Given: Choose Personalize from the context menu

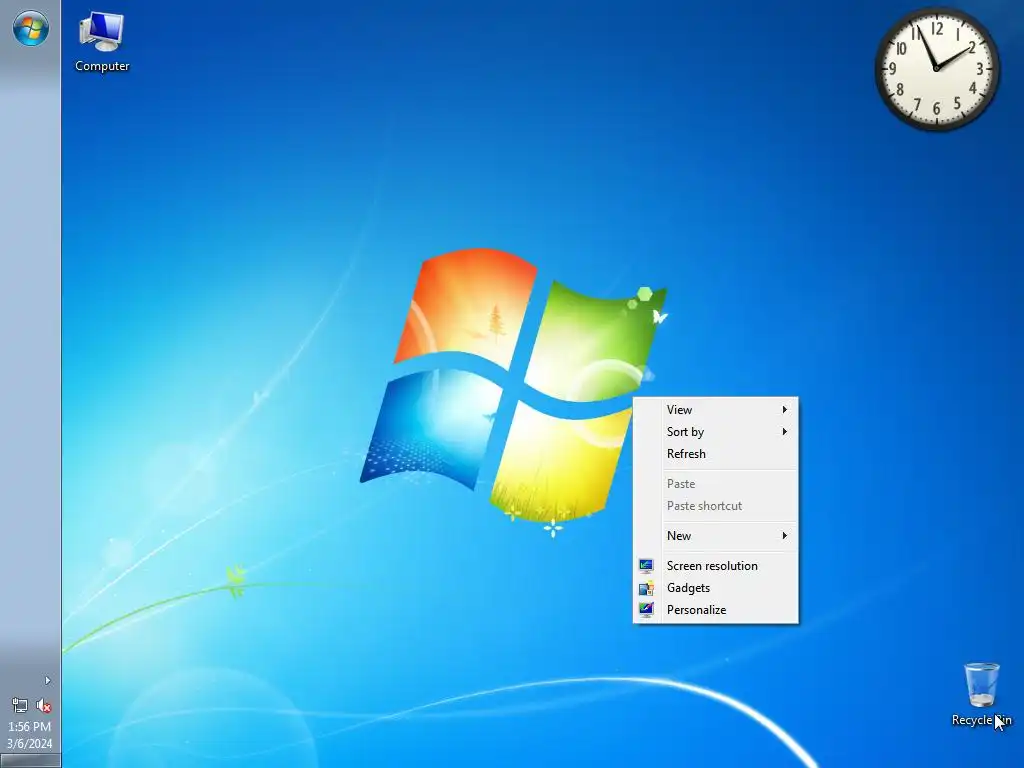Looking at the screenshot, I should pyautogui.click(x=716, y=610).
